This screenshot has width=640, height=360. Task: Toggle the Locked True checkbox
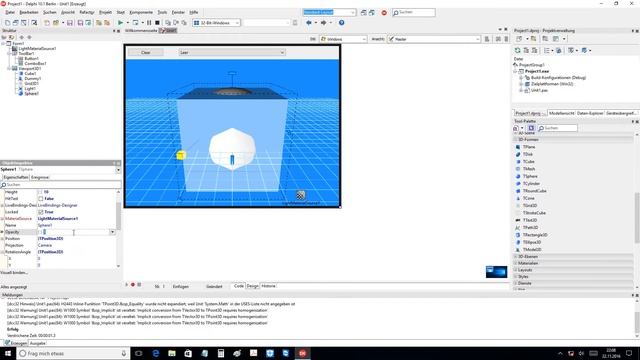(x=40, y=212)
